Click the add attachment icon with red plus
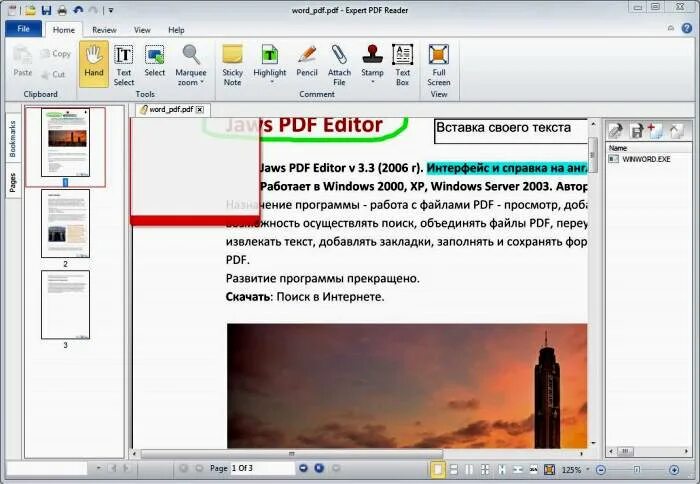This screenshot has height=484, width=700. [654, 130]
